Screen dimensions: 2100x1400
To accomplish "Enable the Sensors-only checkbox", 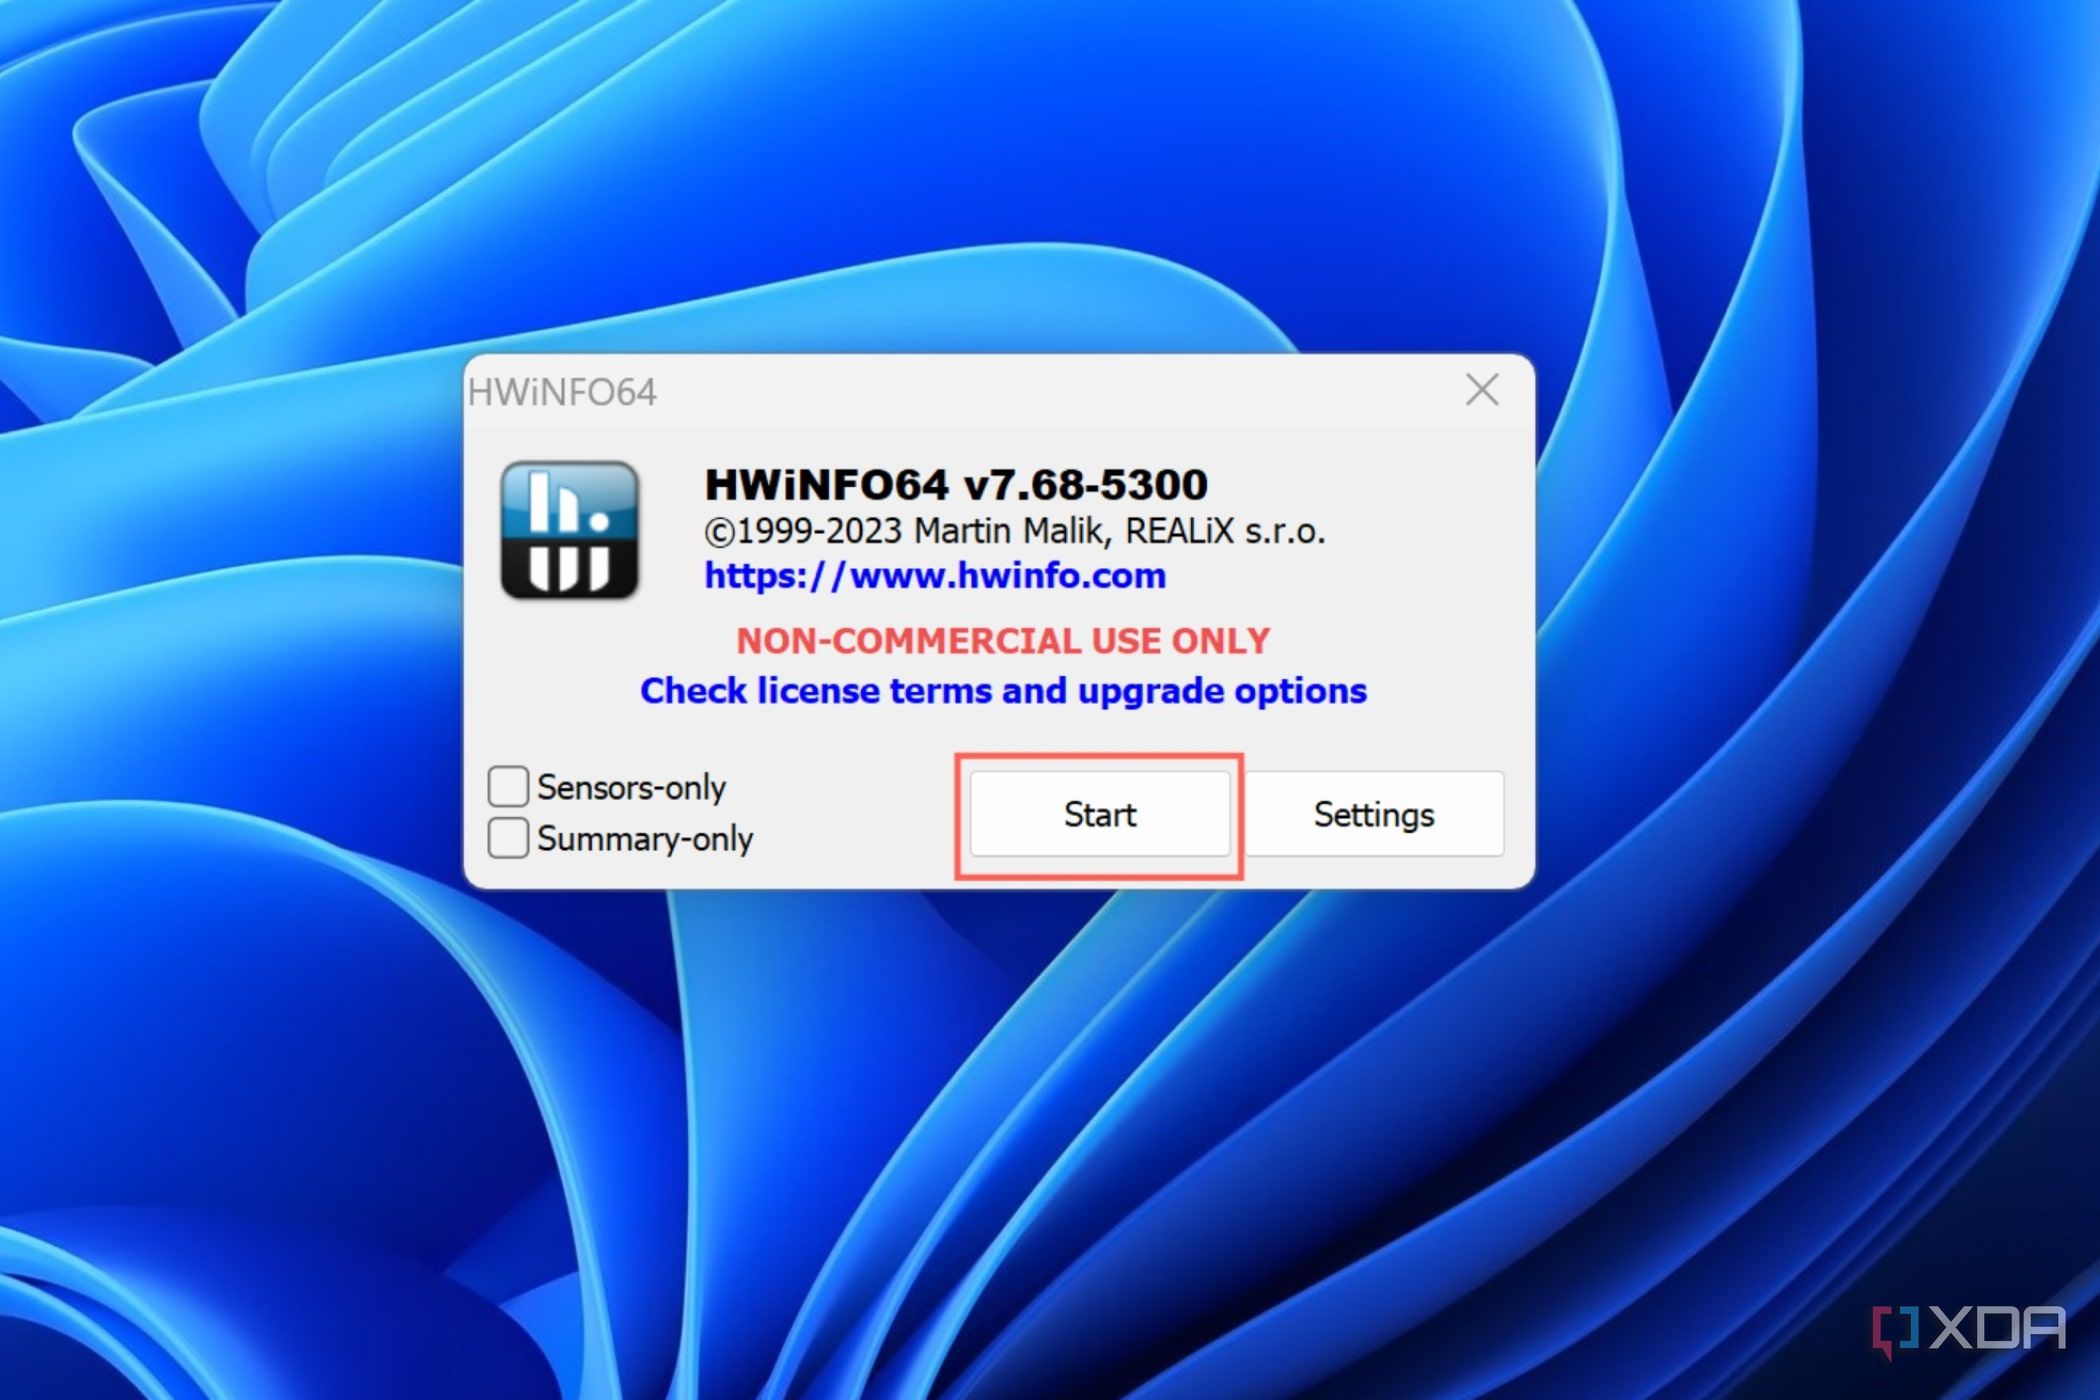I will [x=507, y=786].
